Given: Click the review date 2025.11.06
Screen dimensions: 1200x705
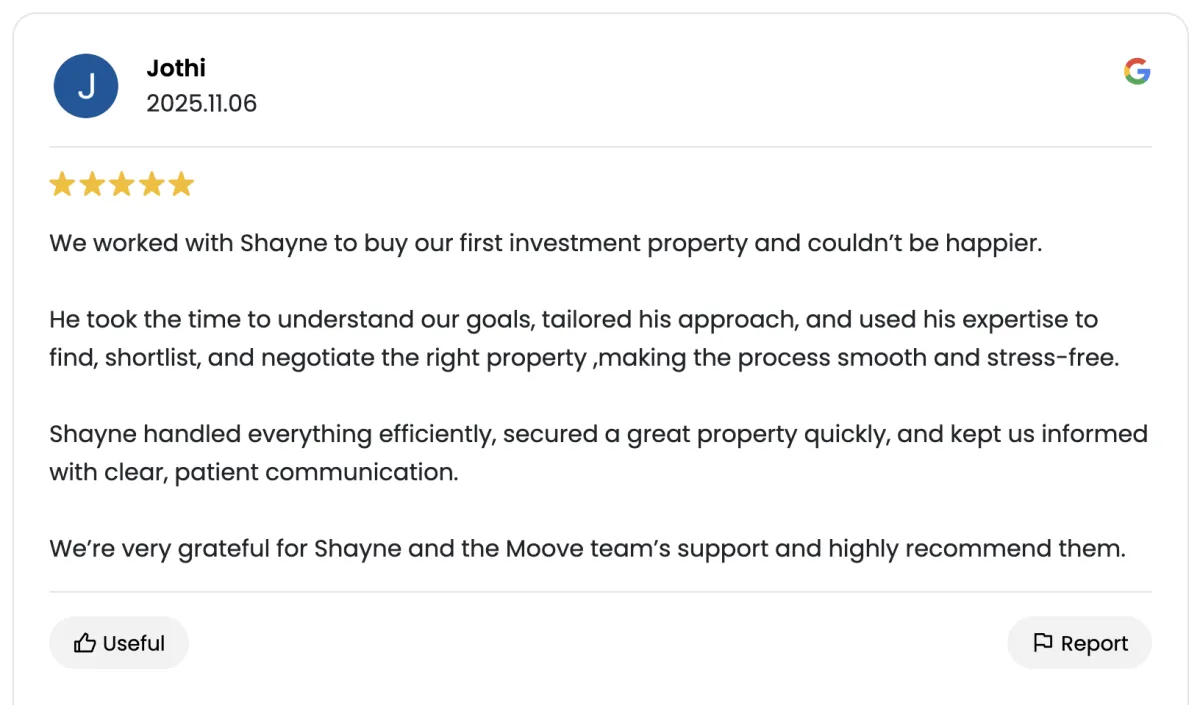Looking at the screenshot, I should pyautogui.click(x=201, y=104).
